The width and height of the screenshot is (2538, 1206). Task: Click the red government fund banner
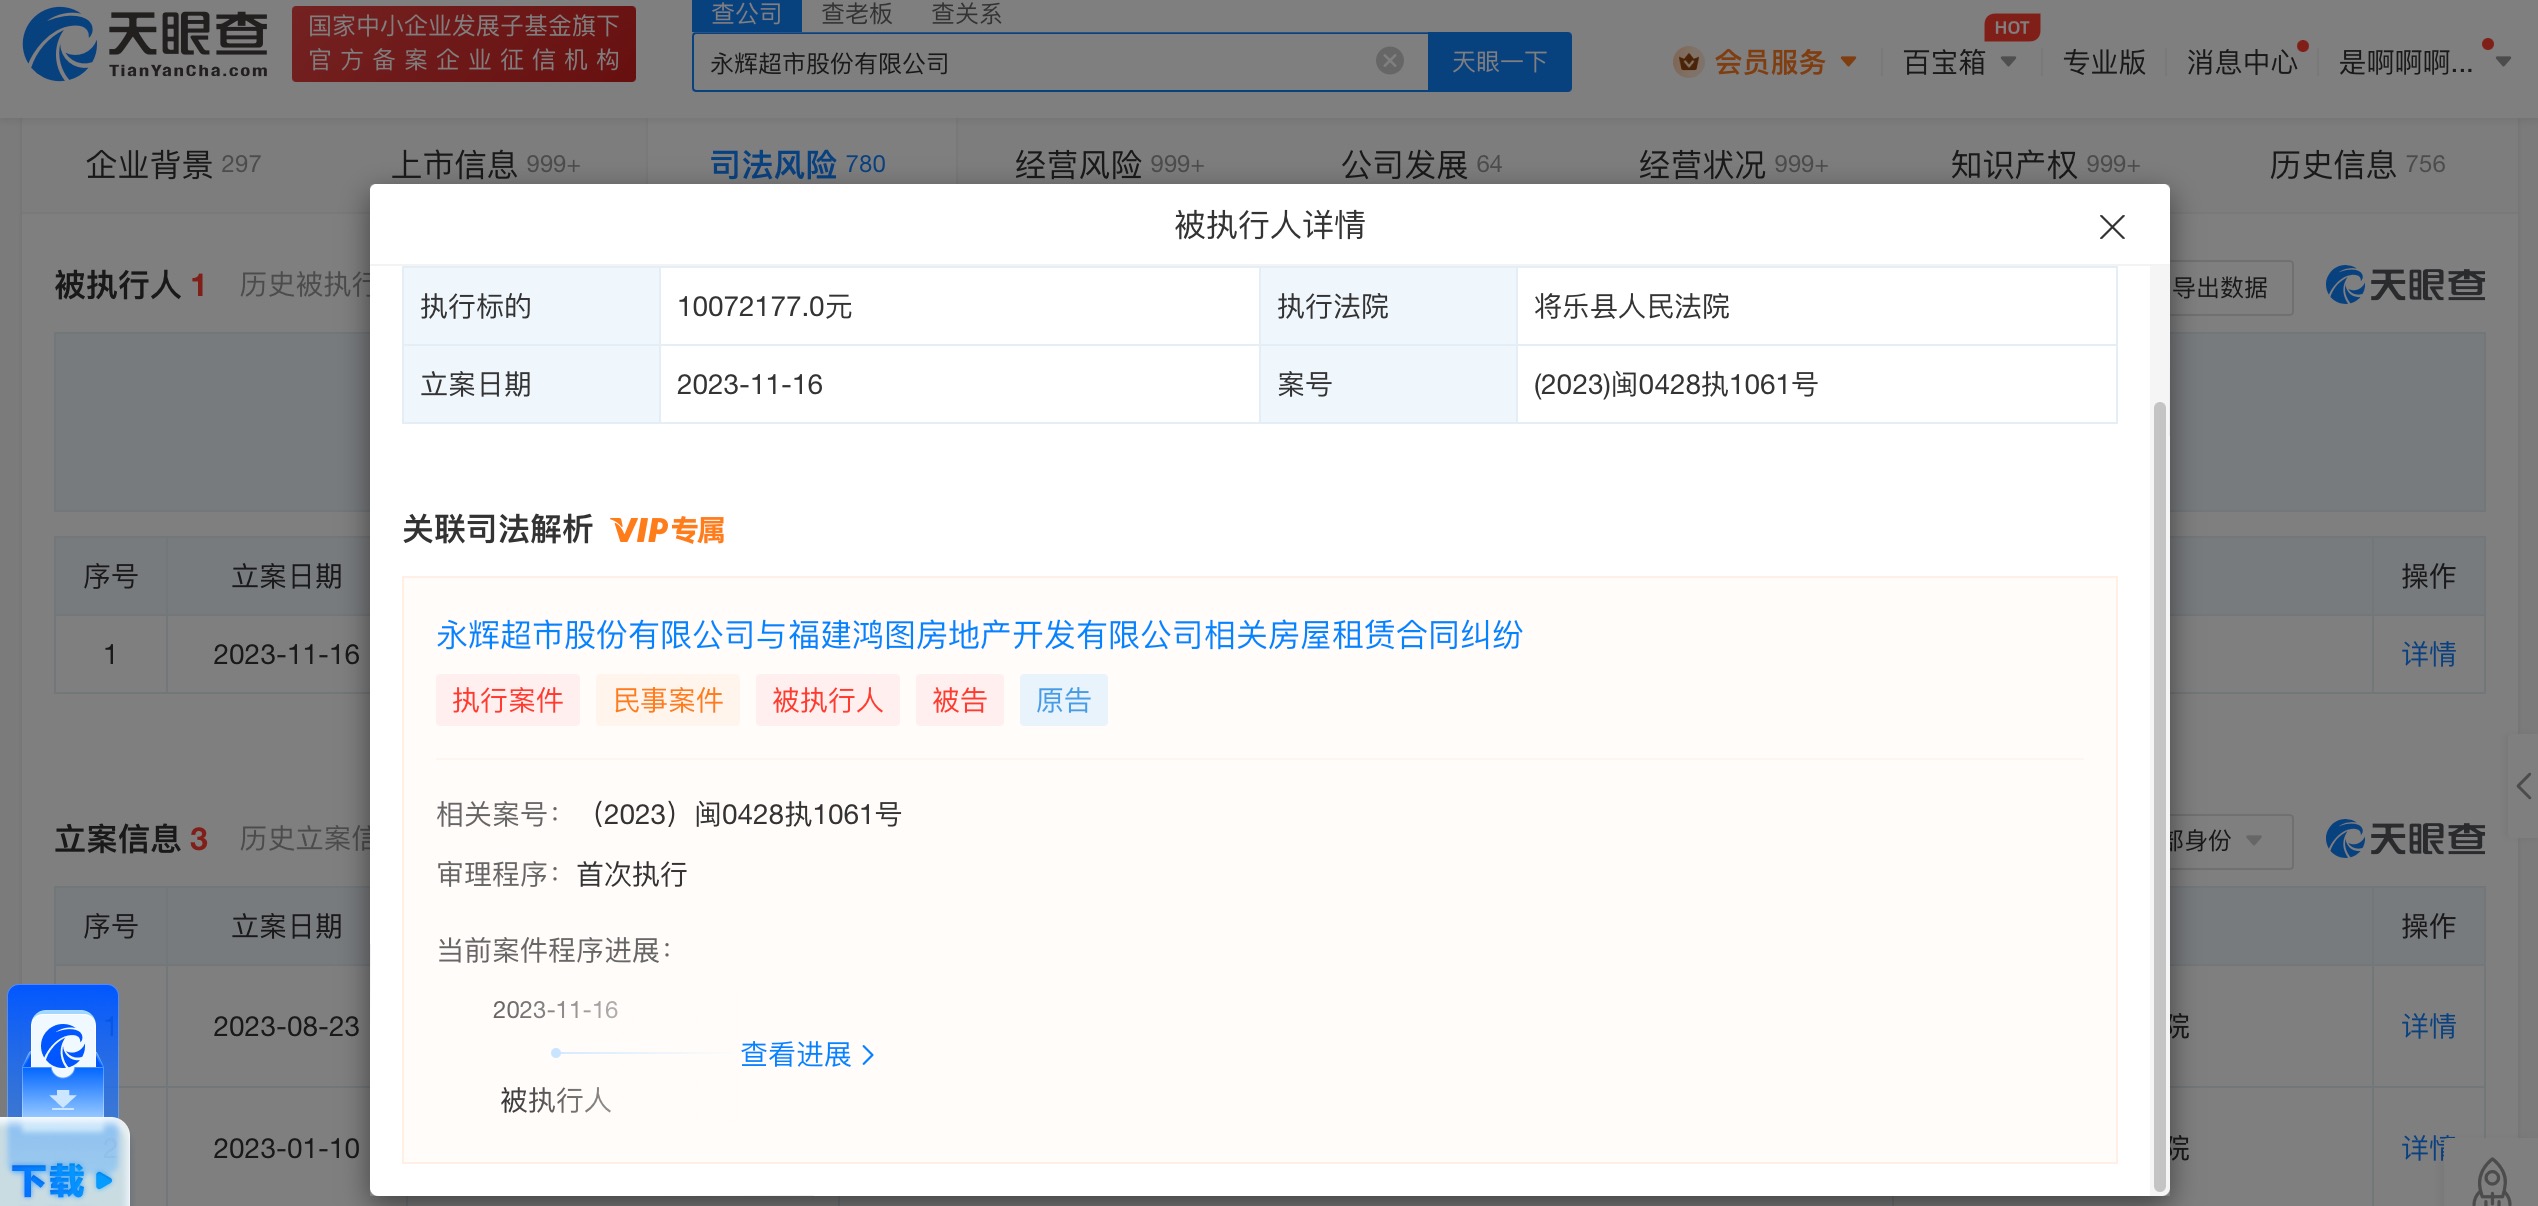coord(464,44)
